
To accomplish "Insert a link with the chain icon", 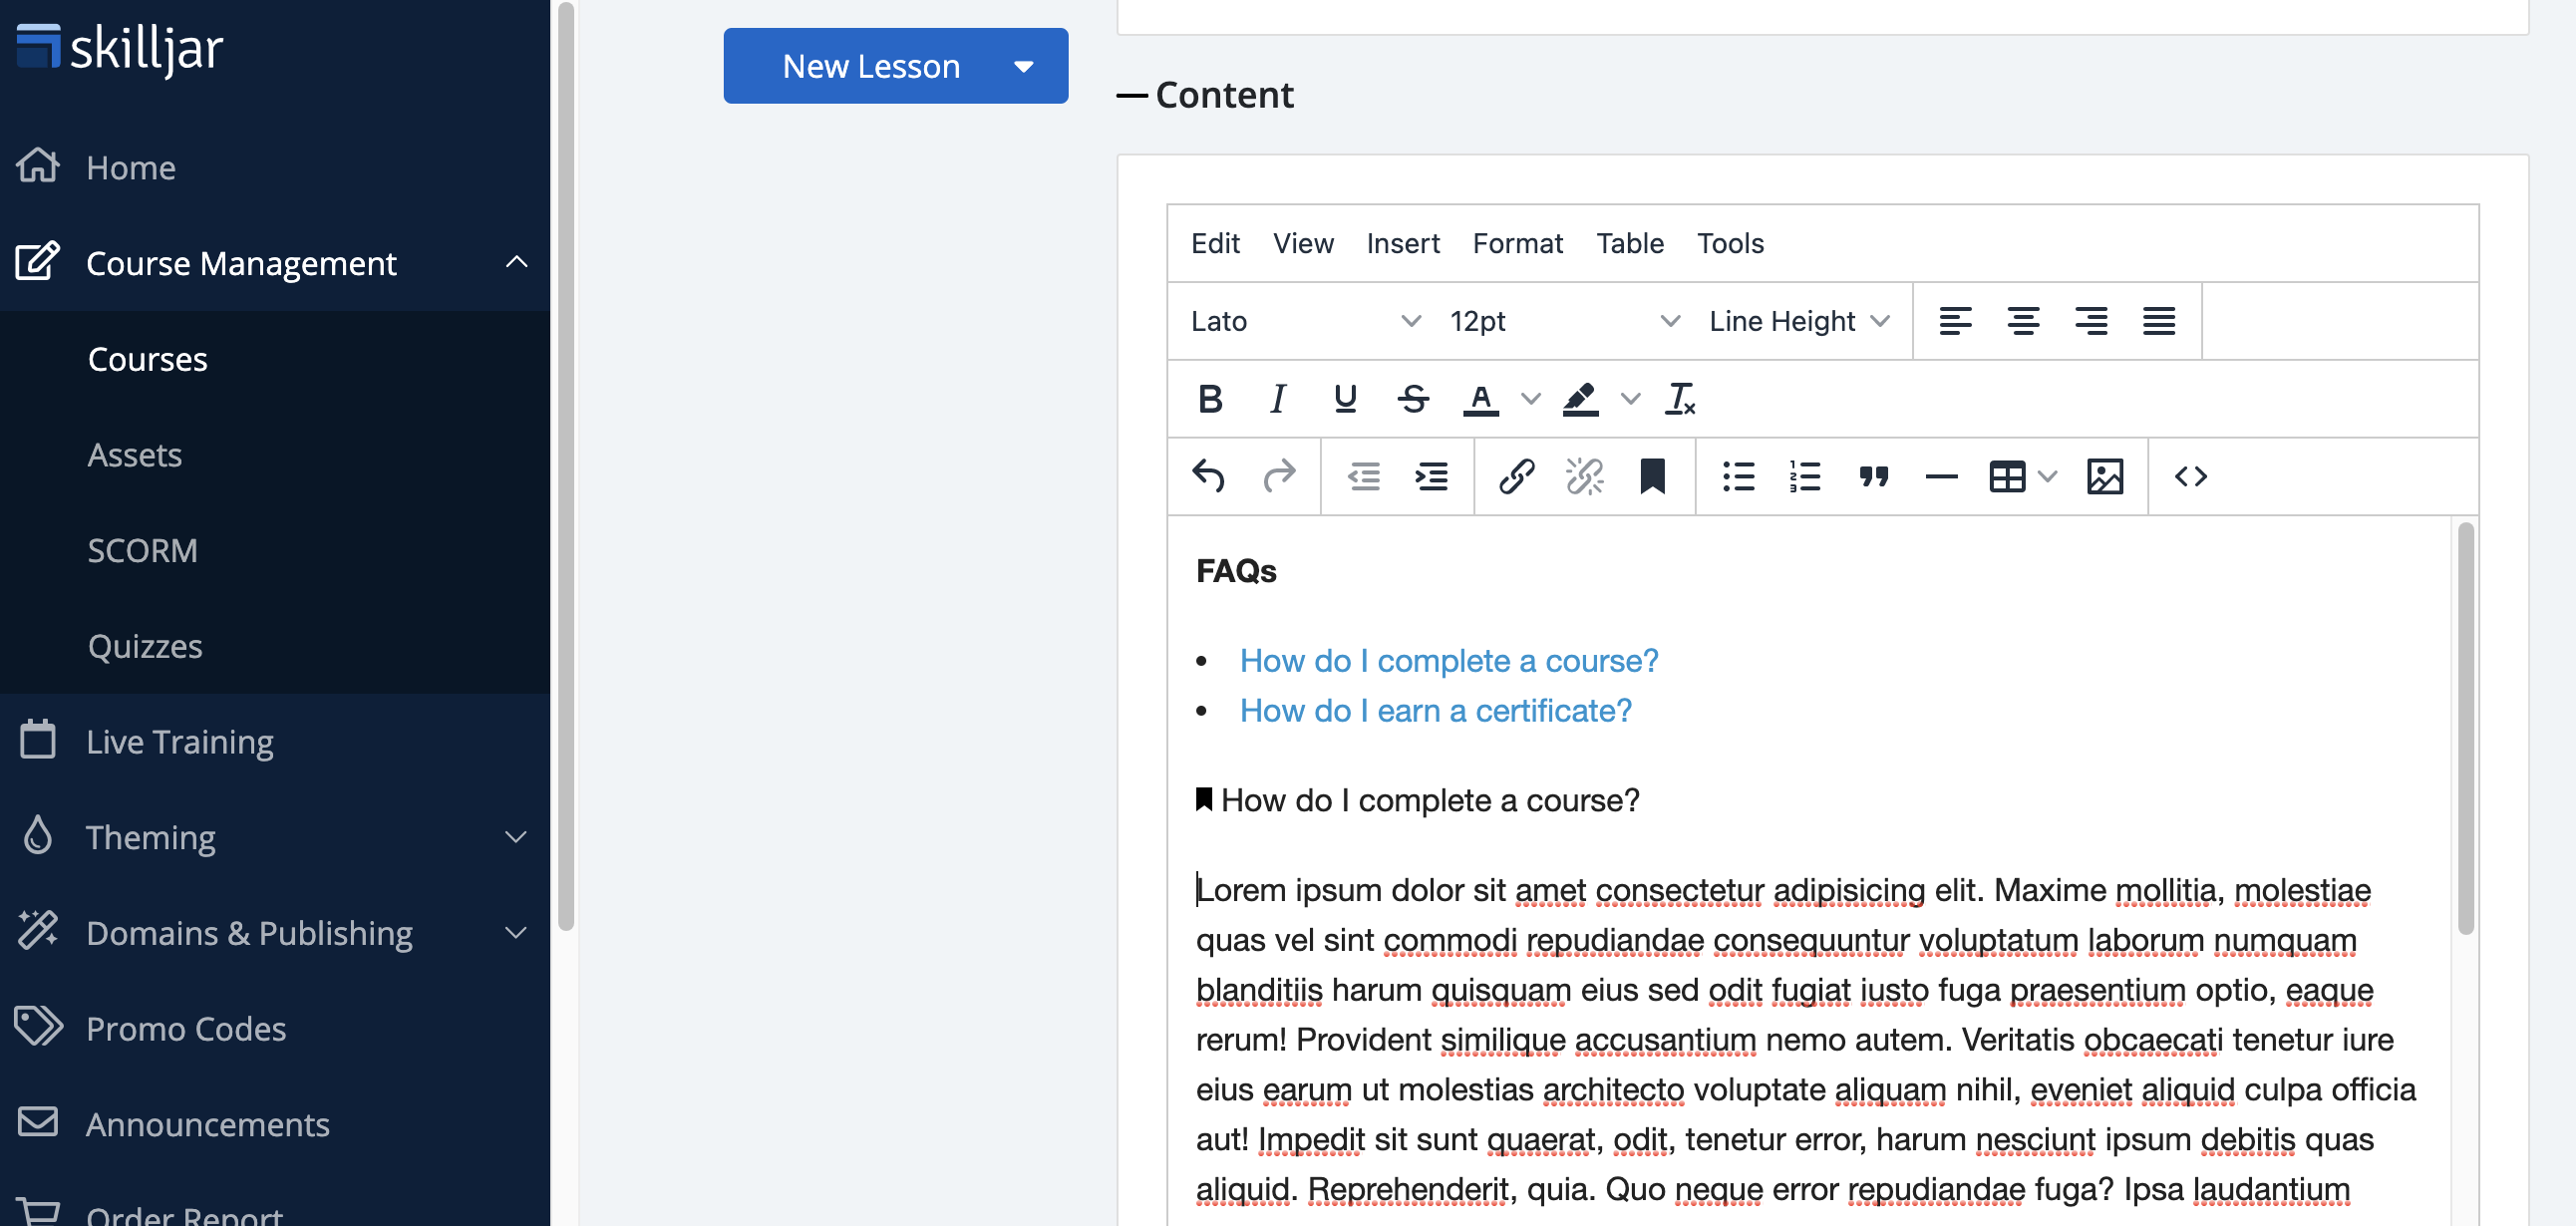I will click(1517, 477).
